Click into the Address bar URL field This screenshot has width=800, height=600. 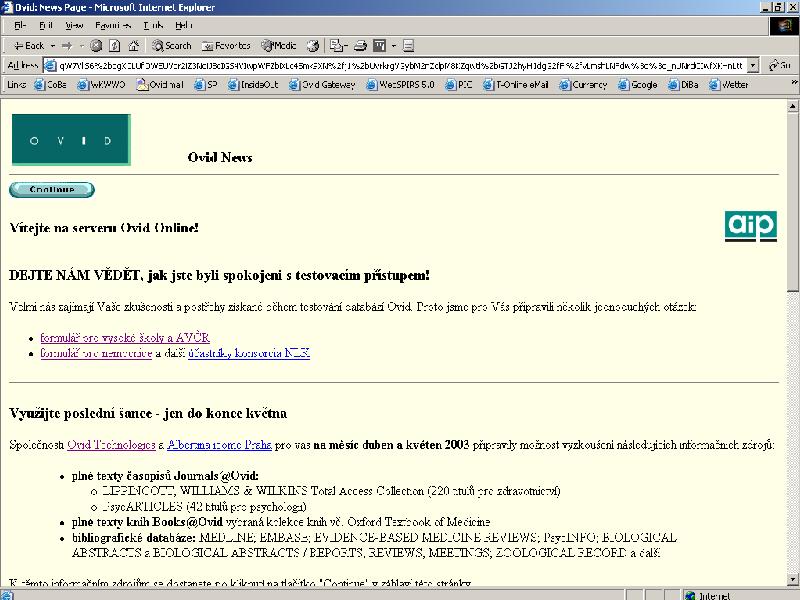tap(401, 65)
